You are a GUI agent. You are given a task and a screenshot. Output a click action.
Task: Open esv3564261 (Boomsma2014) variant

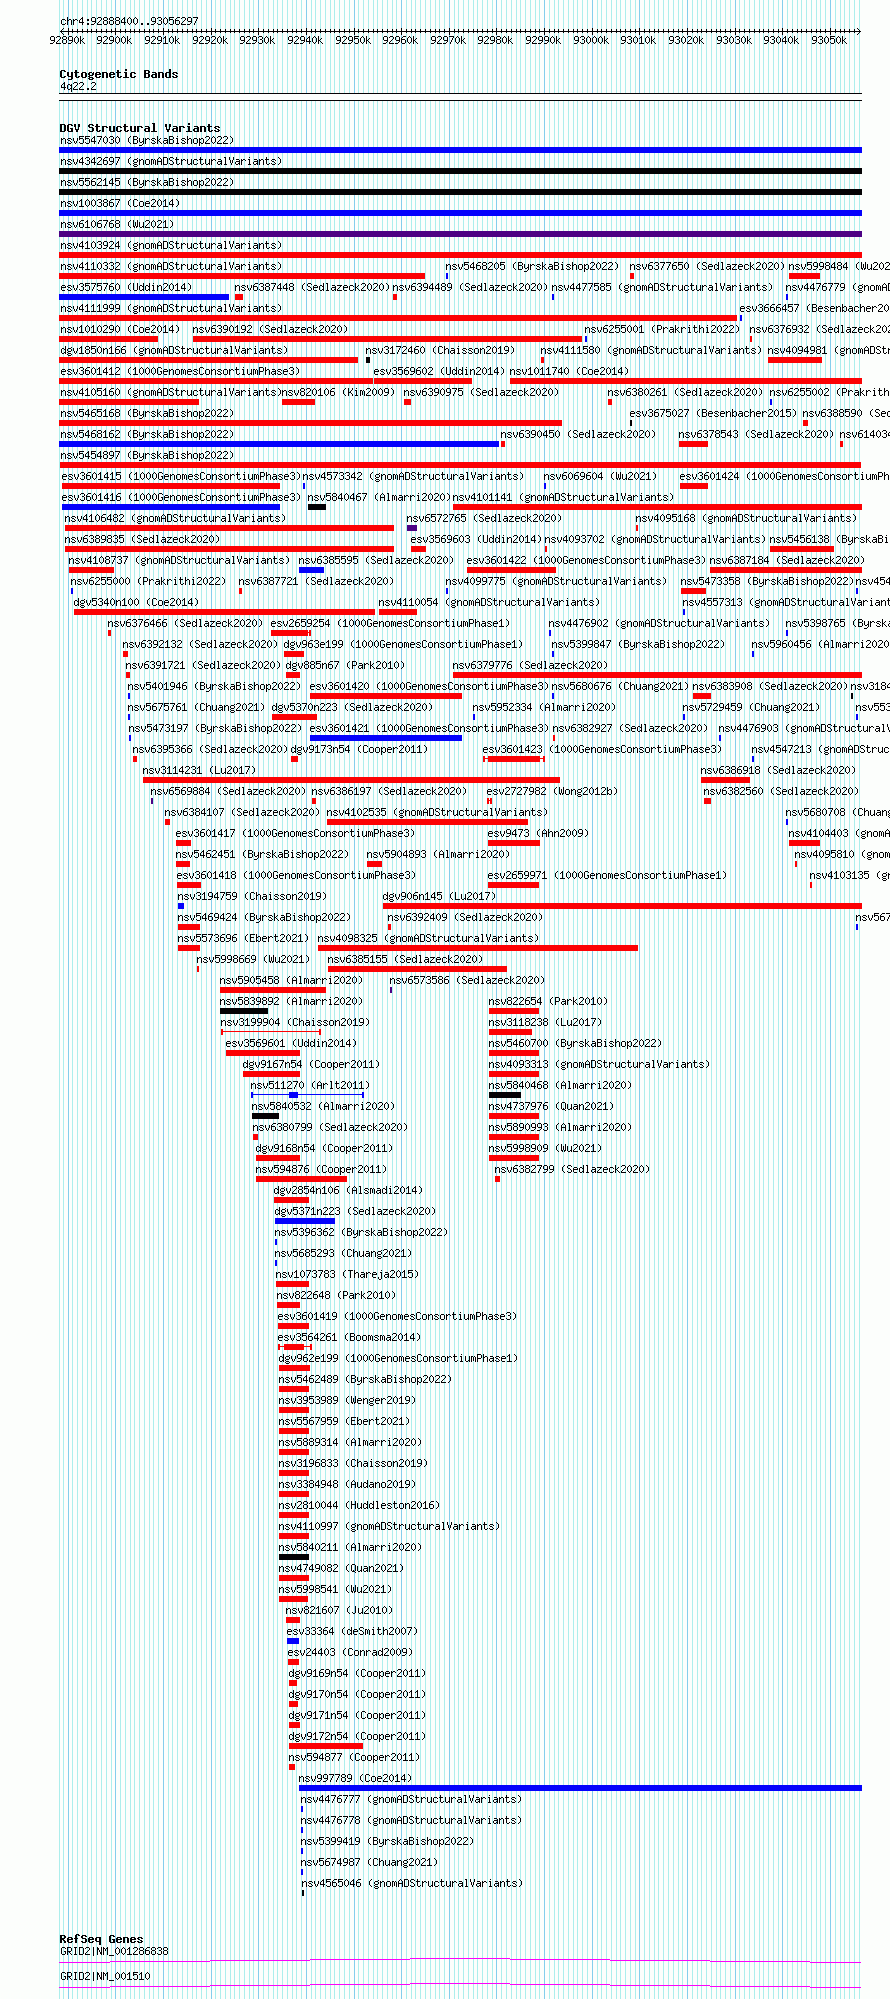pos(349,1337)
